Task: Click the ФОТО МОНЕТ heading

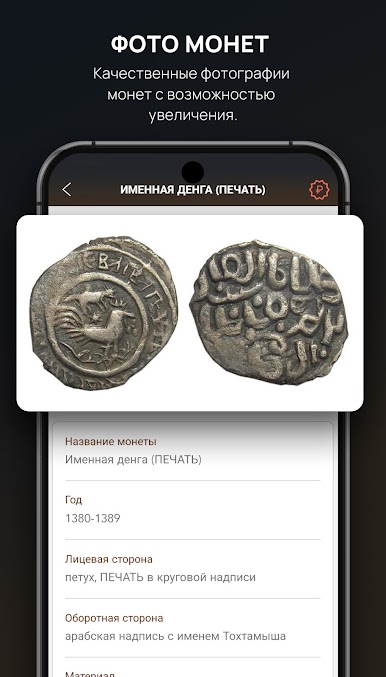Action: tap(190, 44)
